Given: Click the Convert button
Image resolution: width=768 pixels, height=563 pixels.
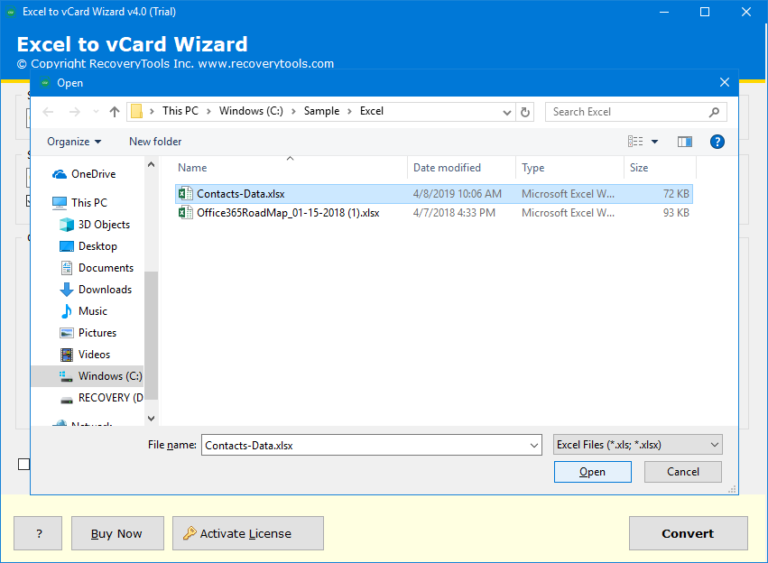Looking at the screenshot, I should coord(688,533).
